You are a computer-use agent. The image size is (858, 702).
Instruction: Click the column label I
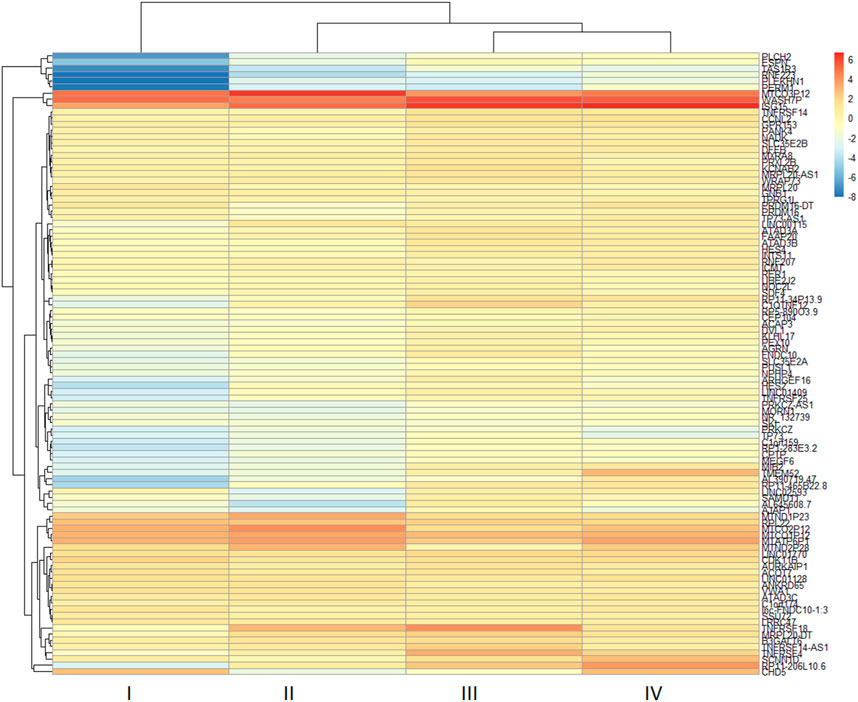point(129,693)
